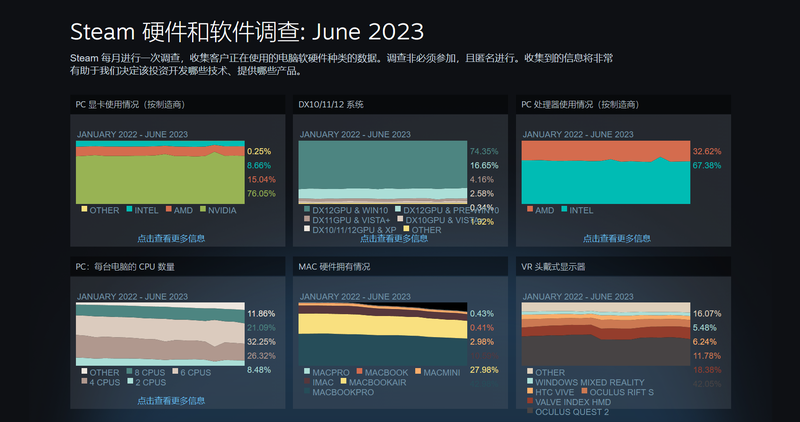This screenshot has width=800, height=422.
Task: Click the 'PC：每台电脑的 CPU 数量' panel header
Action: click(178, 266)
